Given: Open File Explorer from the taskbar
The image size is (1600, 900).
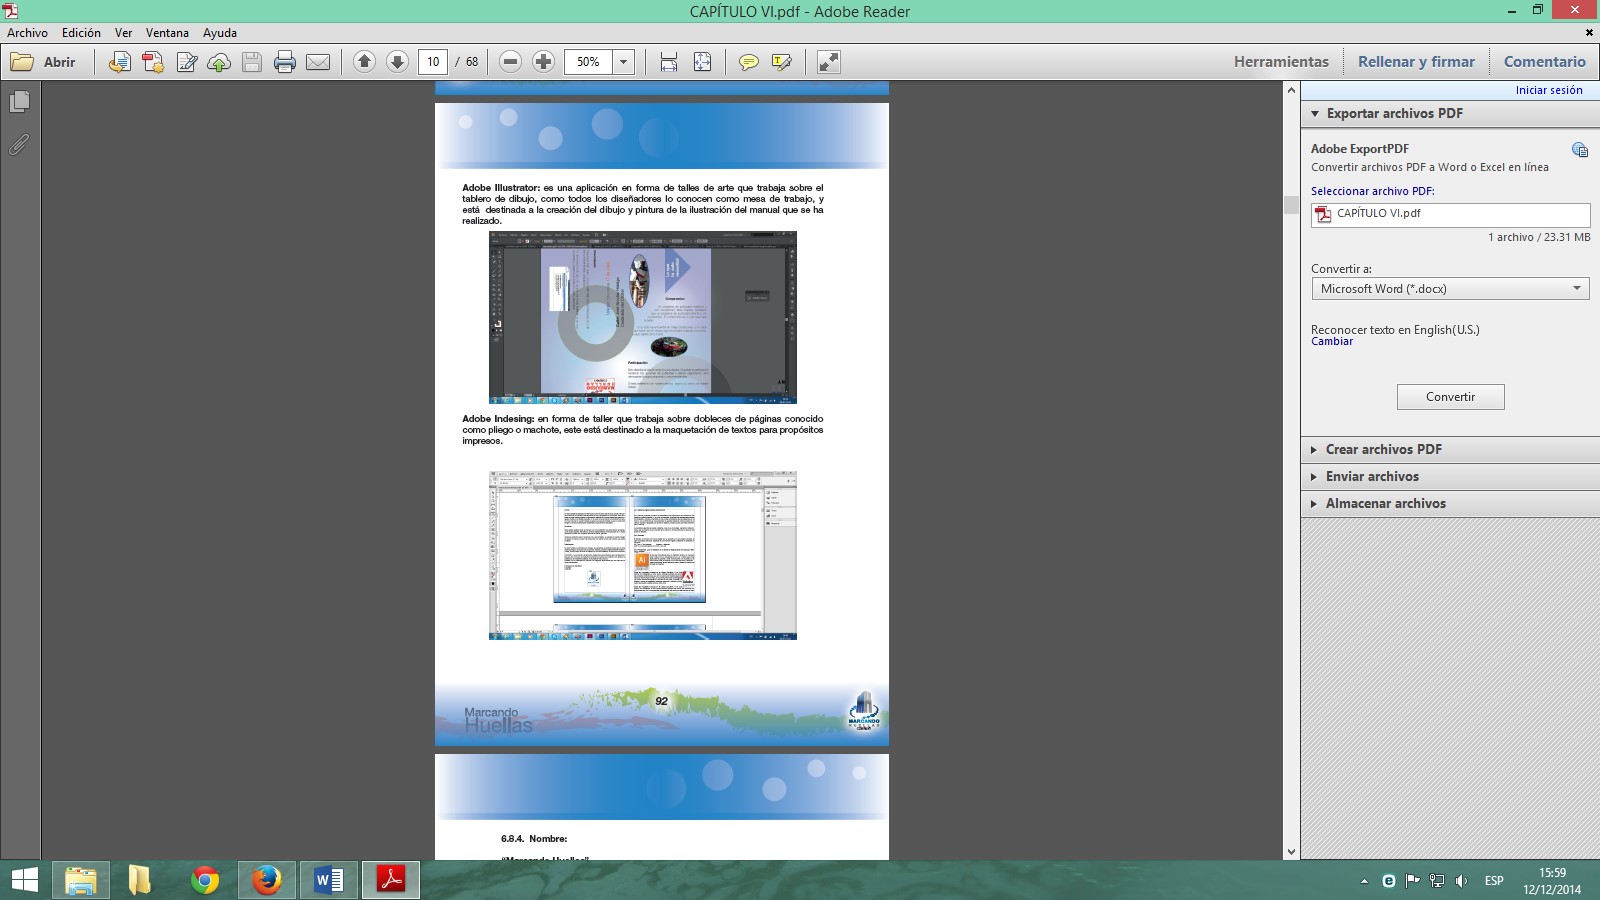Looking at the screenshot, I should tap(80, 880).
